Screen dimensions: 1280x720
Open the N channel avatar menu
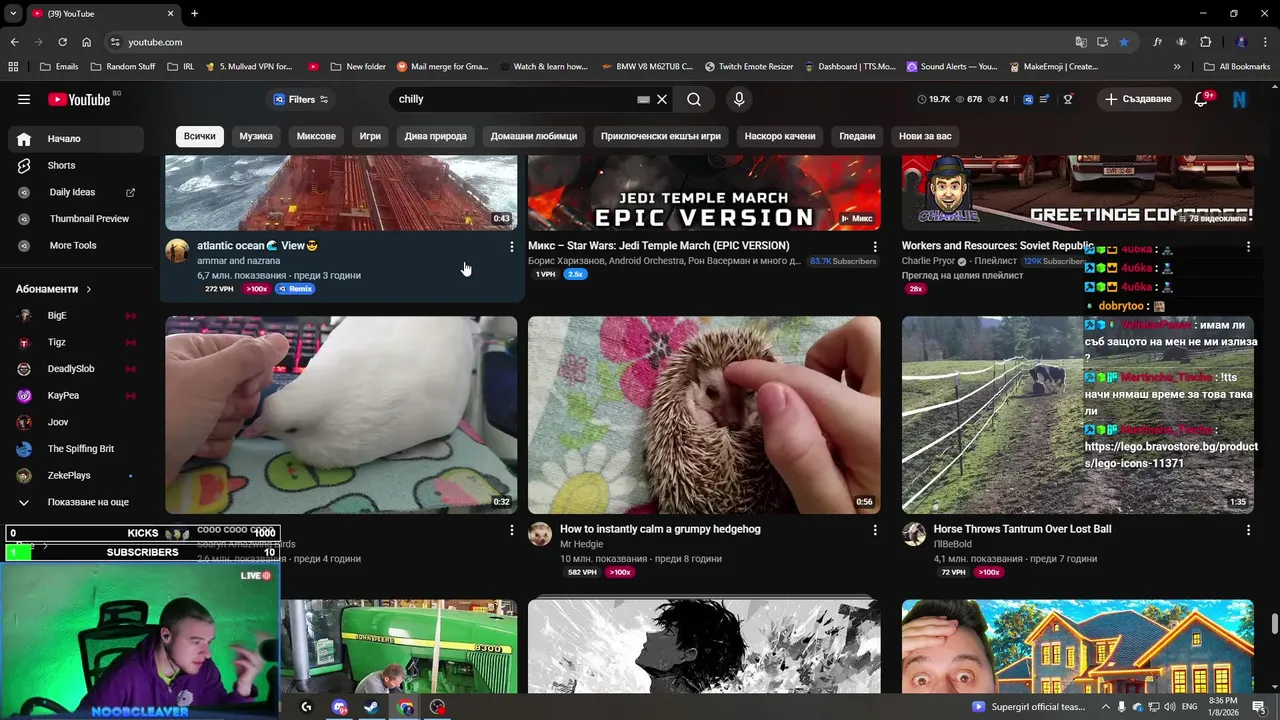1240,99
